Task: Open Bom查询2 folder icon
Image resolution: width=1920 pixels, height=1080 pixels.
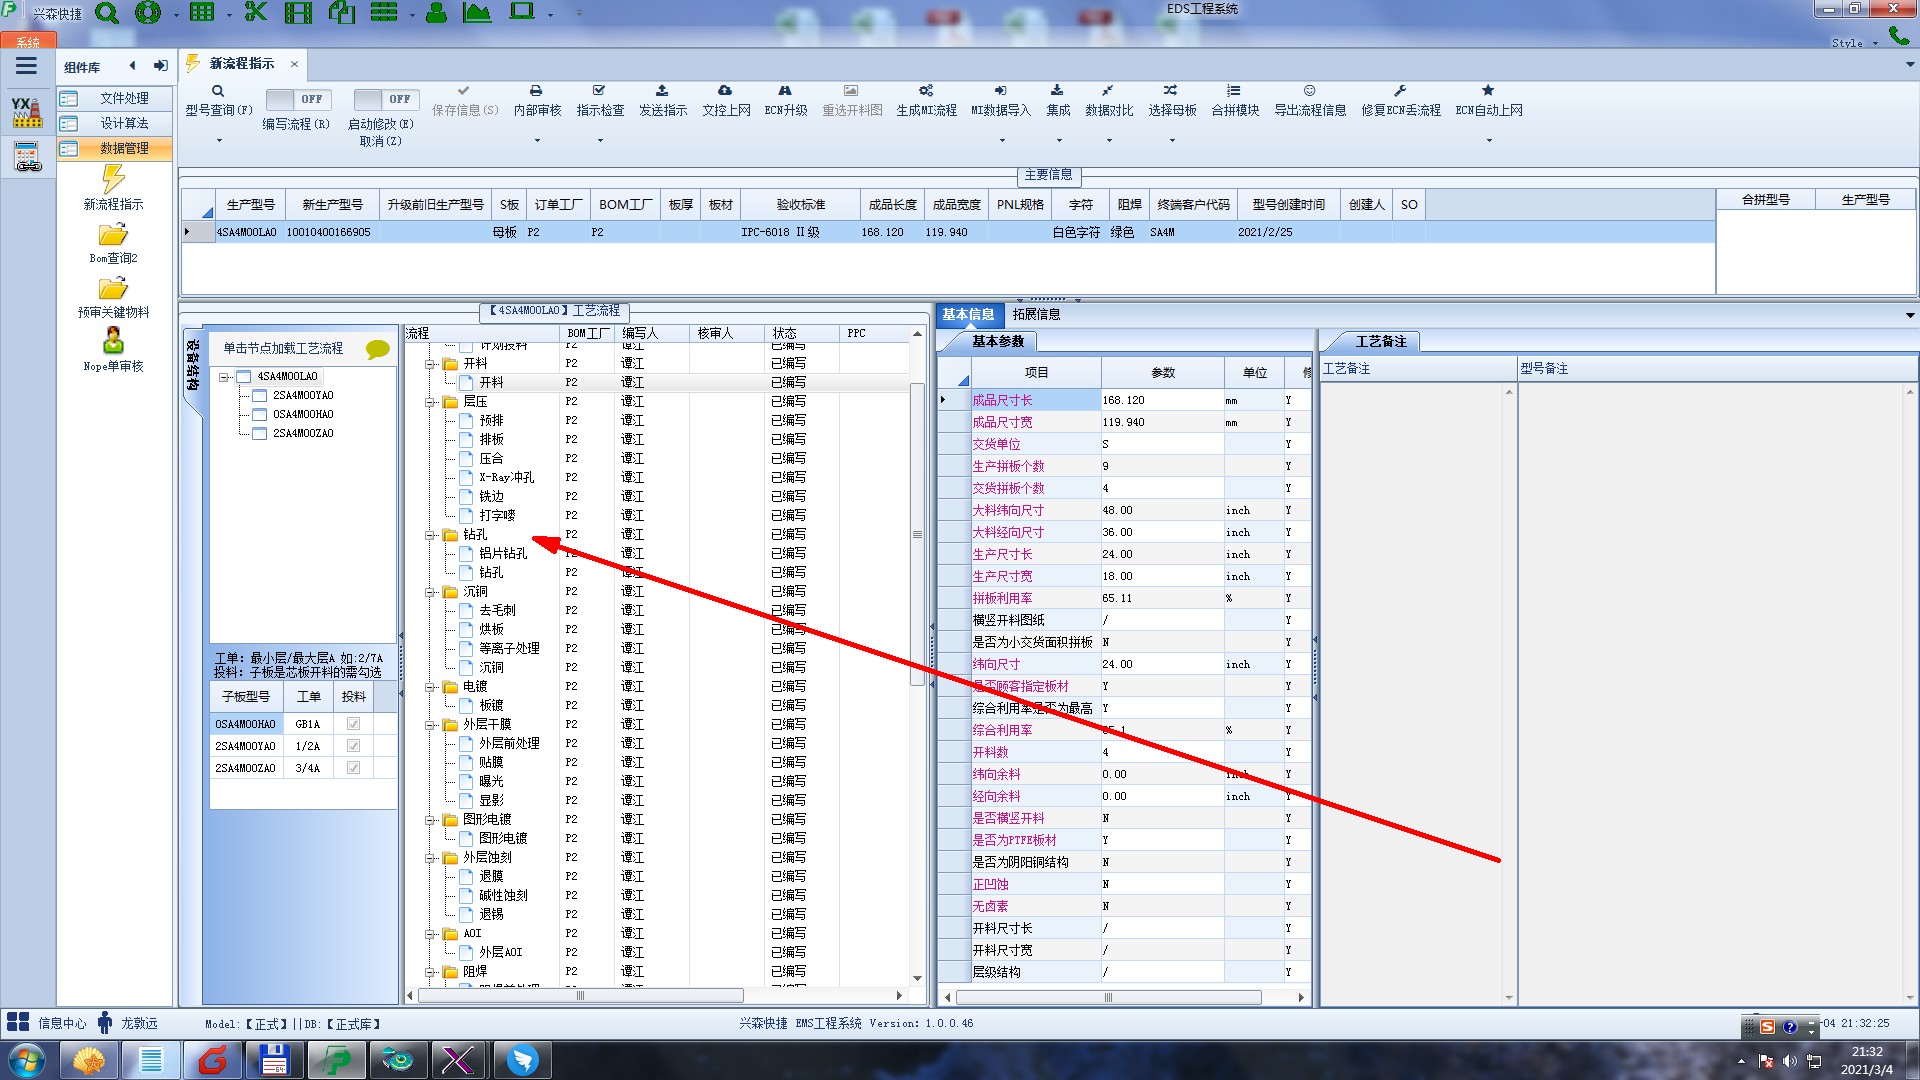Action: click(113, 235)
